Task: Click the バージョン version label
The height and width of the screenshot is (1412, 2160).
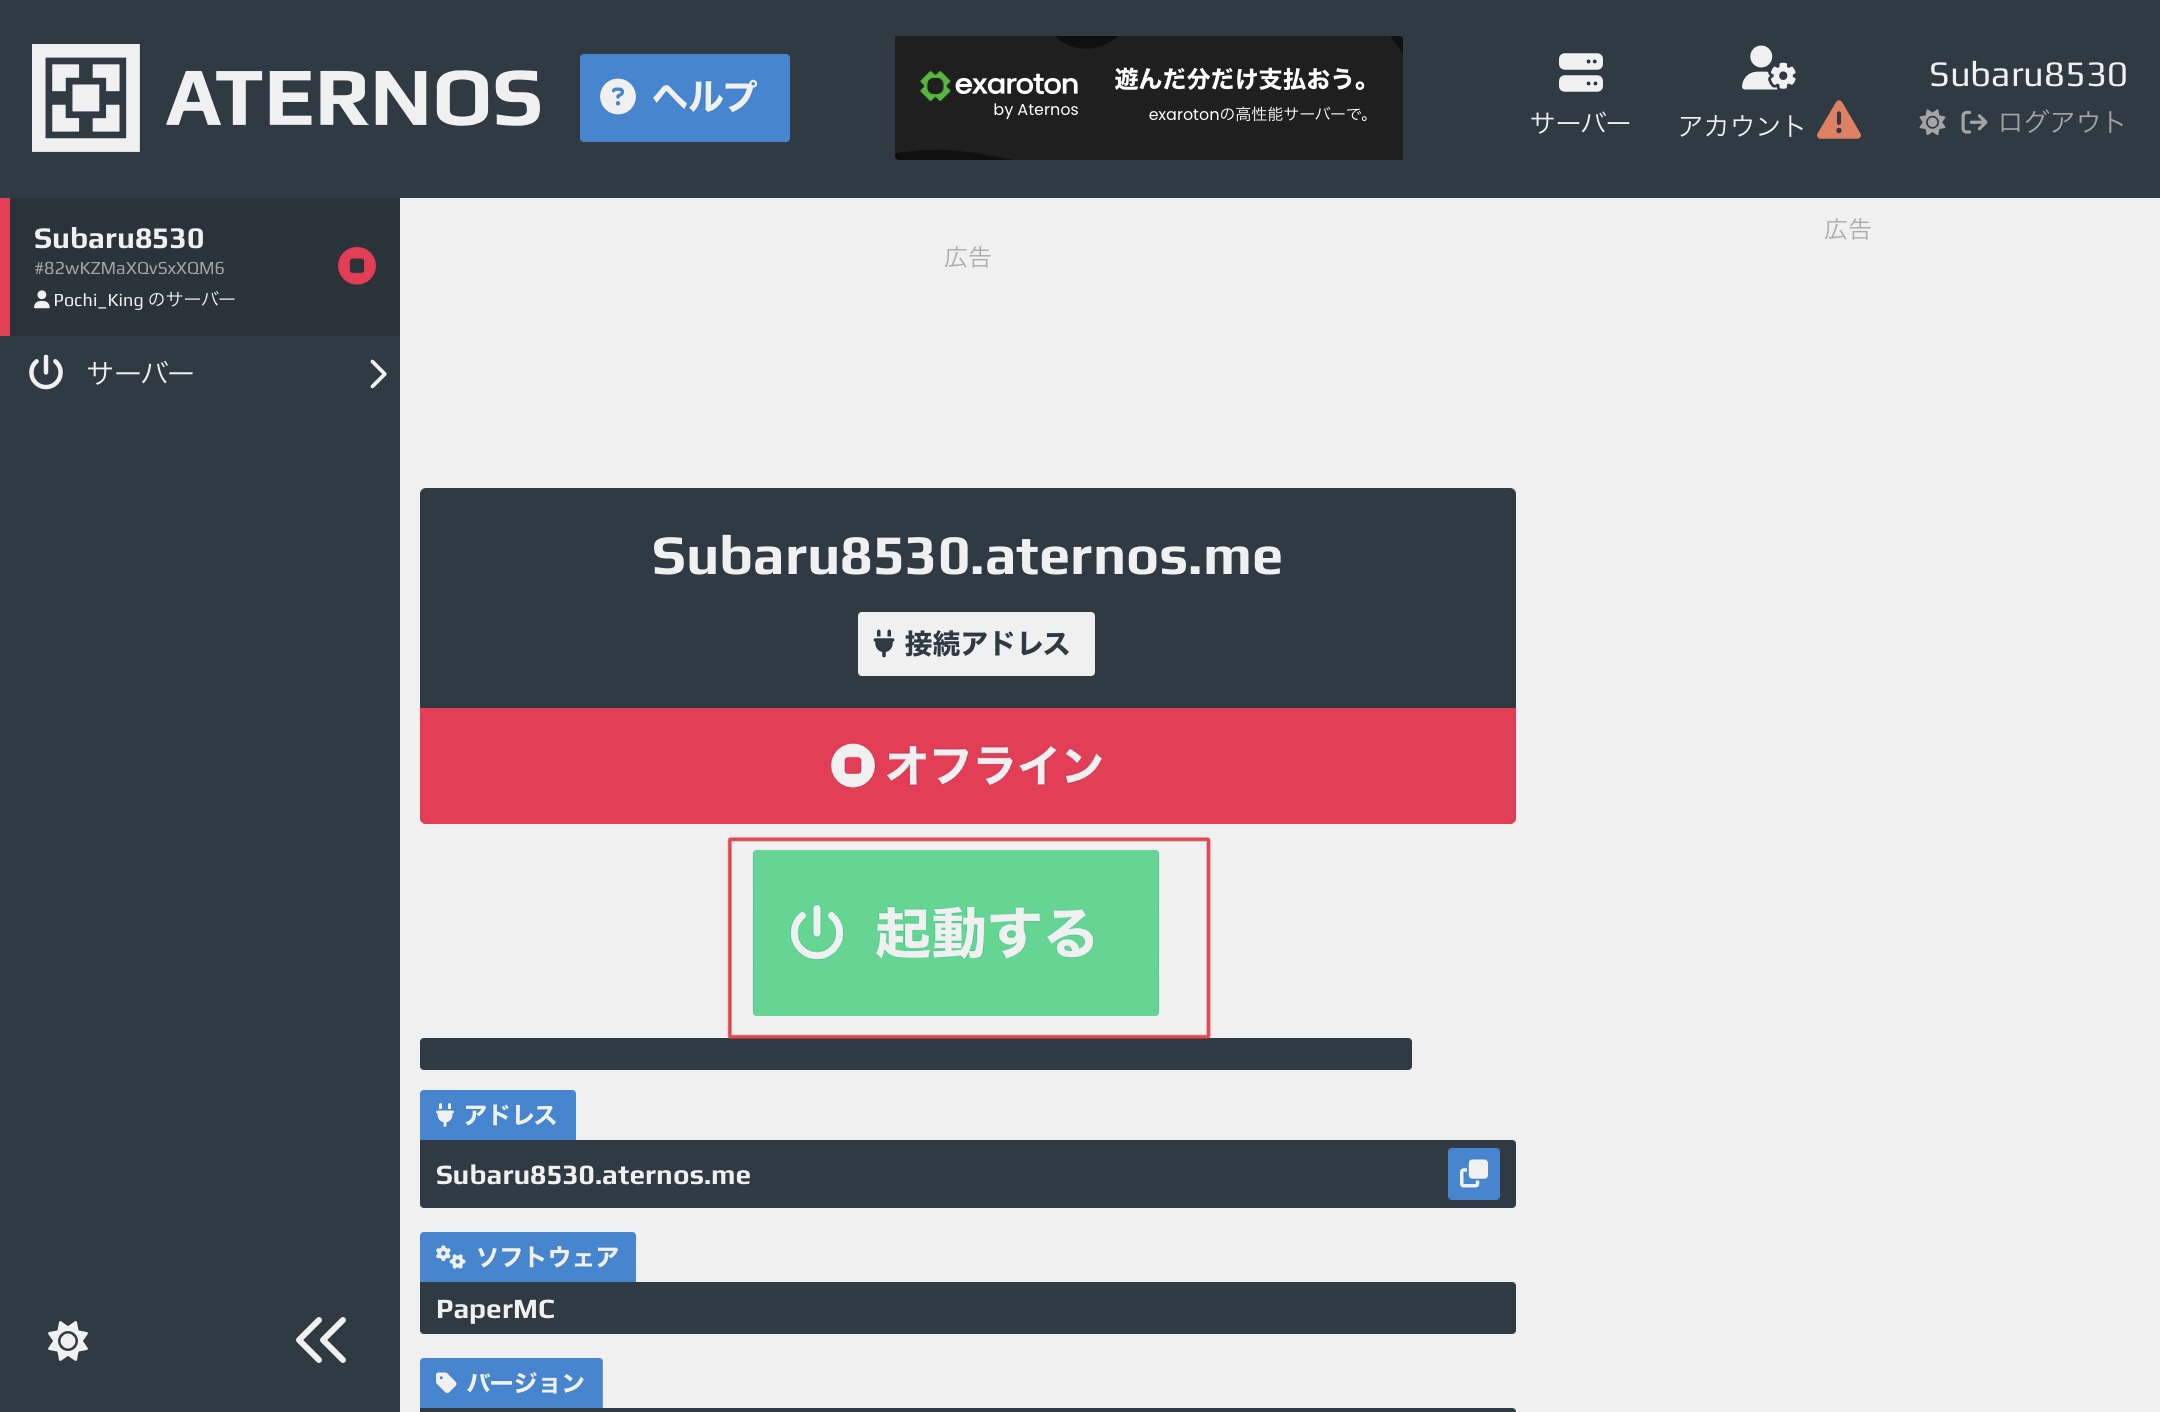Action: [x=511, y=1383]
